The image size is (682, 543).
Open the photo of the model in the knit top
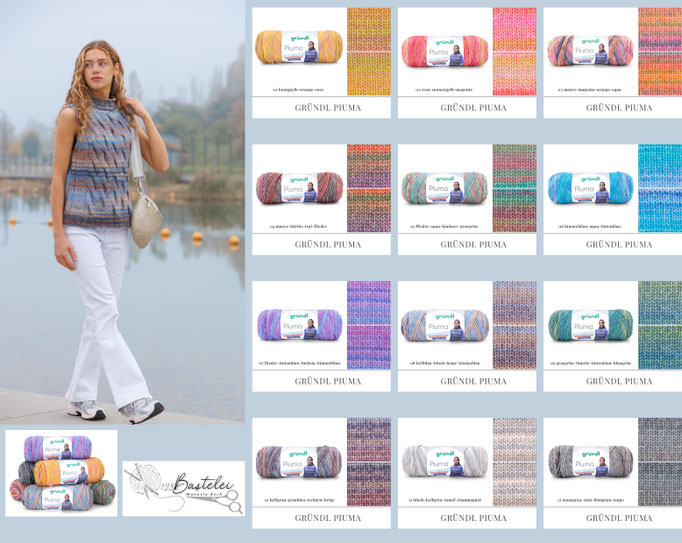[122, 212]
